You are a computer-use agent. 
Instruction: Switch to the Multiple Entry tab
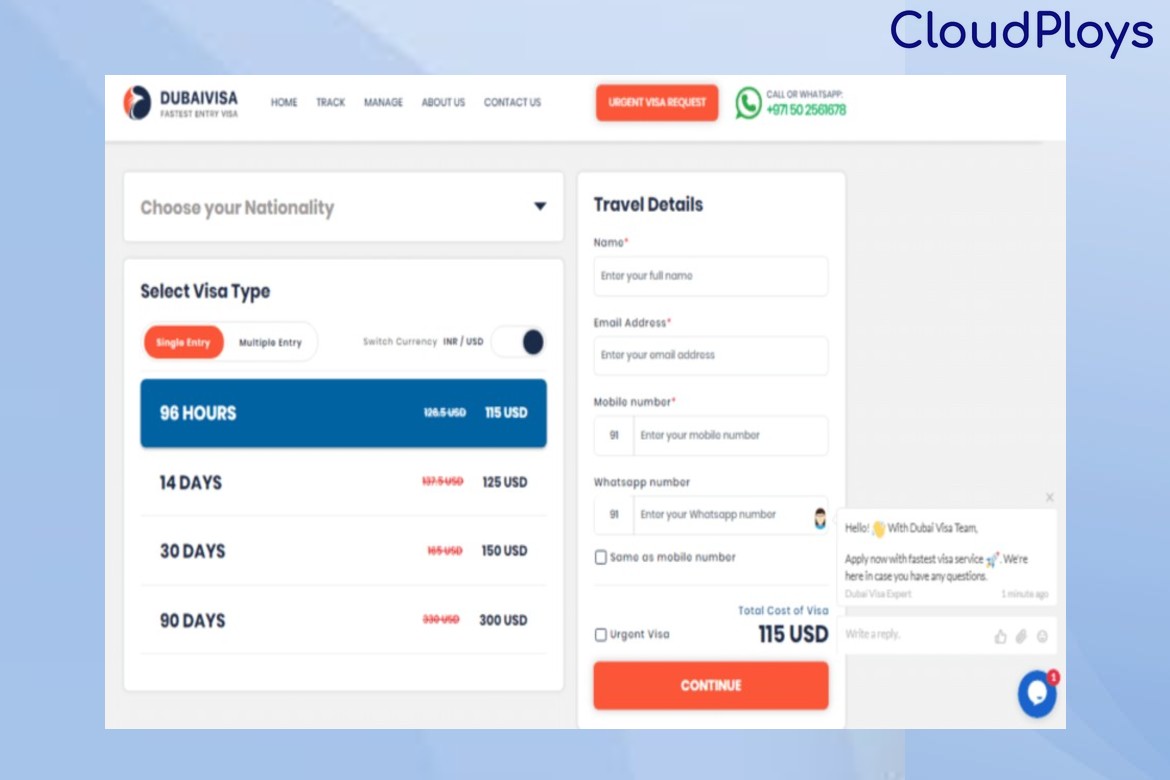pos(270,343)
